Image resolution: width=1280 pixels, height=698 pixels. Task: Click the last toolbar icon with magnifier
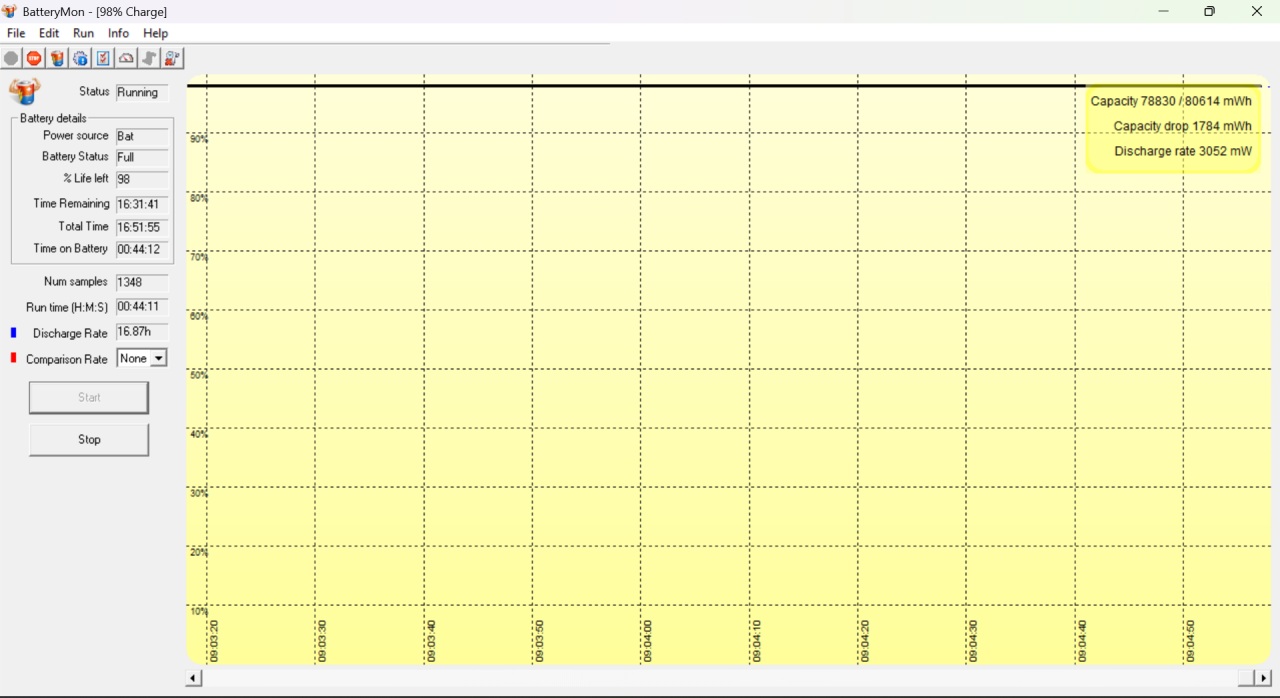pos(172,59)
